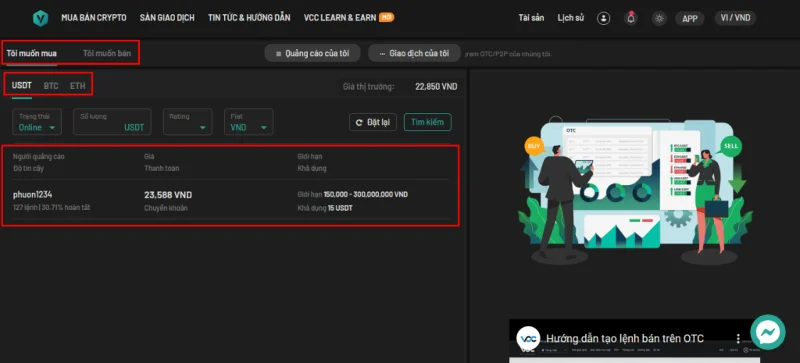
Task: Click the 23,588 VND price
Action: tap(168, 195)
